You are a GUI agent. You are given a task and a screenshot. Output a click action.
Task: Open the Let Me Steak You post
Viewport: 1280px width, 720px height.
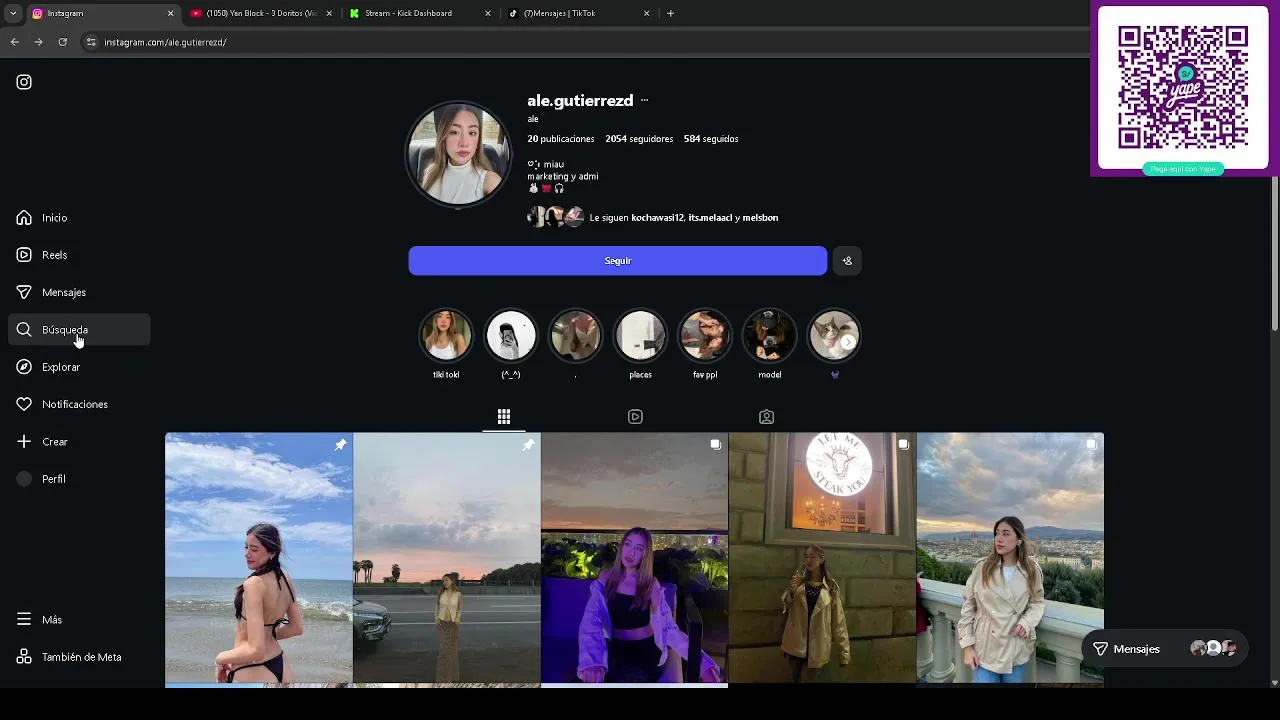click(822, 558)
